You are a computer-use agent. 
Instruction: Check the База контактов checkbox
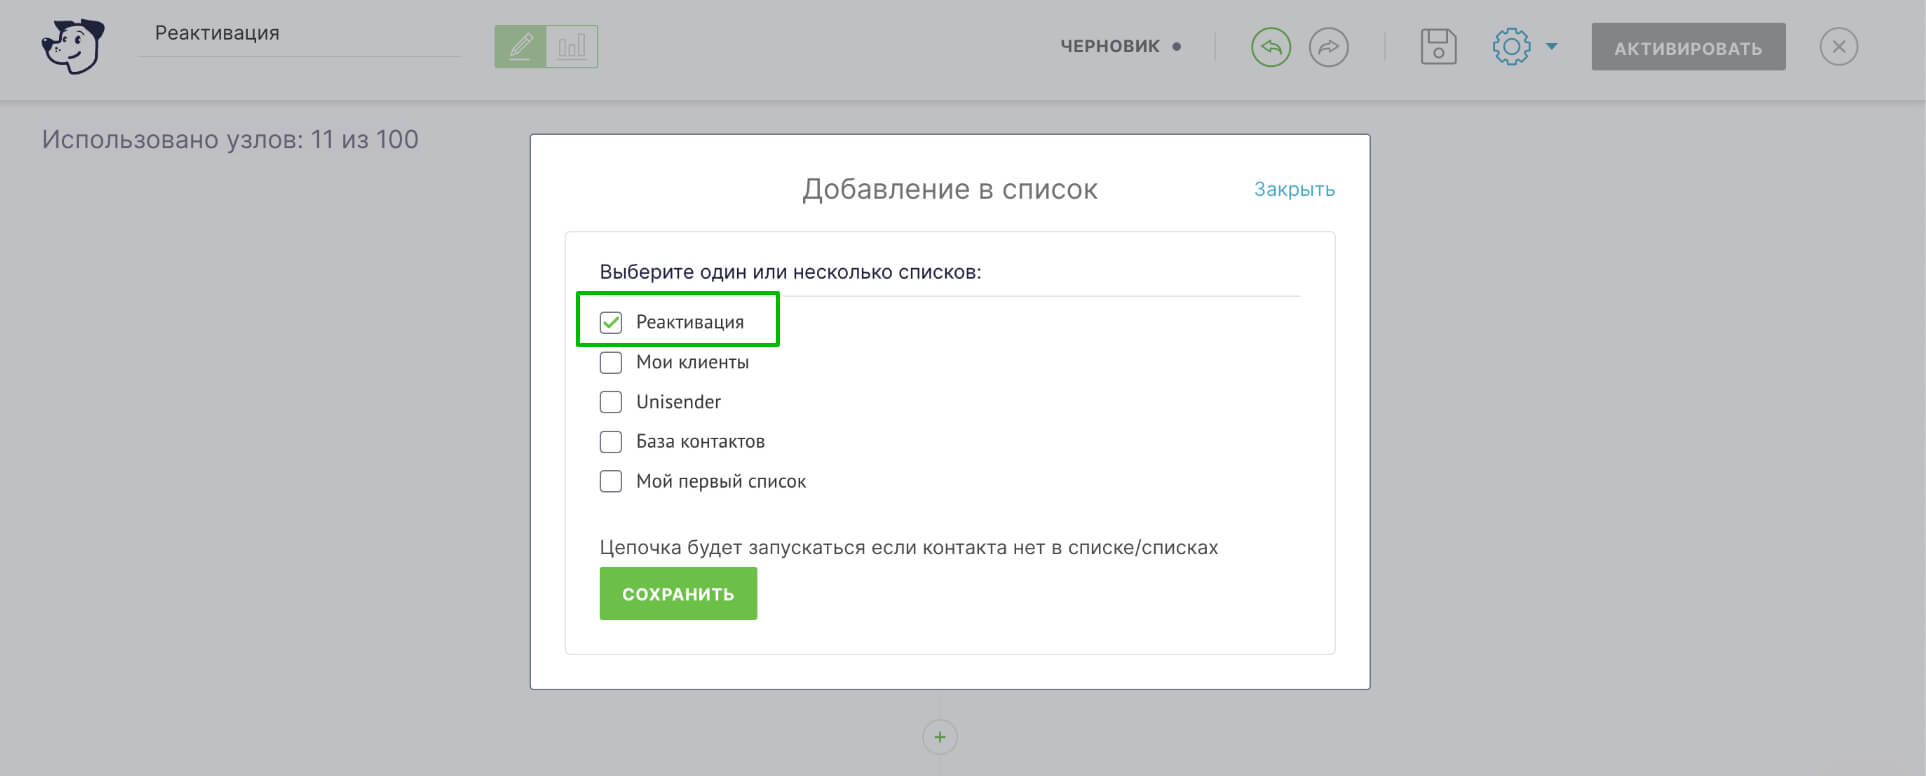(611, 442)
